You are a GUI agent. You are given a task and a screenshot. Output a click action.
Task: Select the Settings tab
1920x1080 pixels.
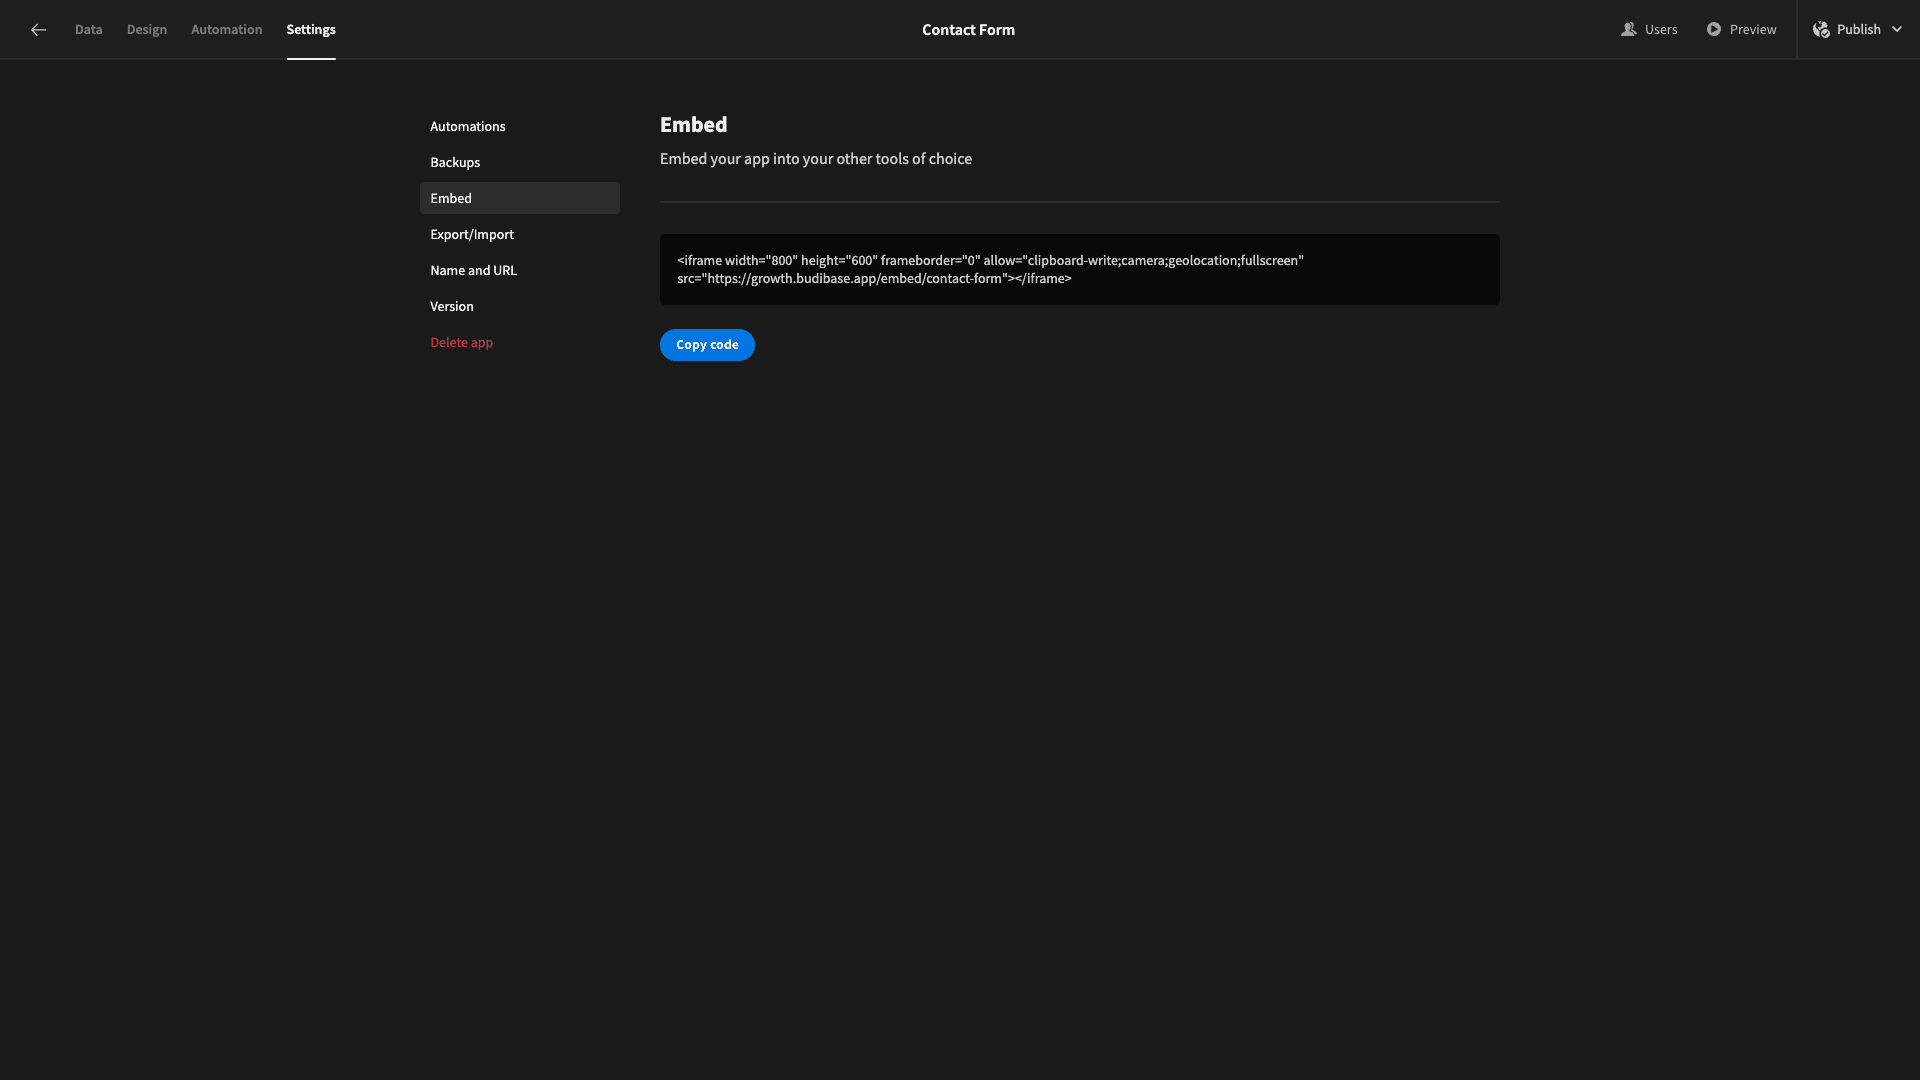point(311,30)
